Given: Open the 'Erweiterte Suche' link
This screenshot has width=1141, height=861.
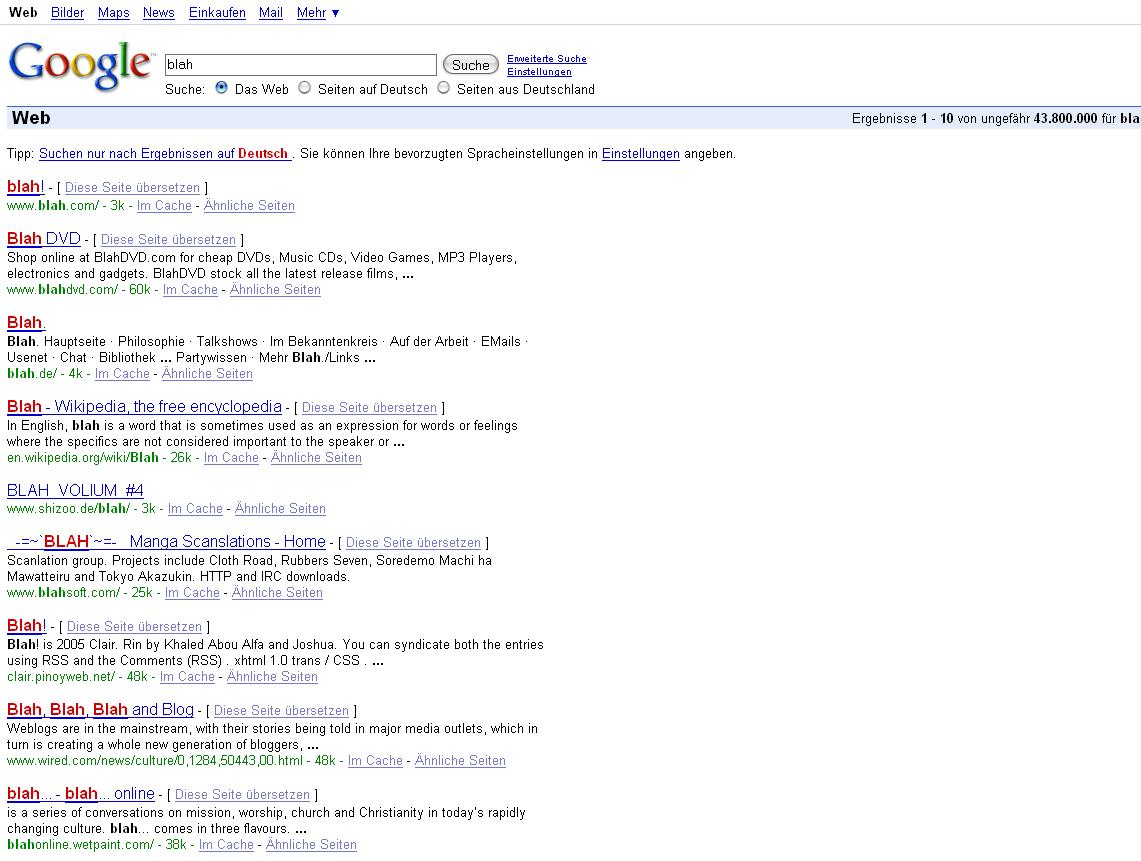Looking at the screenshot, I should click(x=546, y=58).
